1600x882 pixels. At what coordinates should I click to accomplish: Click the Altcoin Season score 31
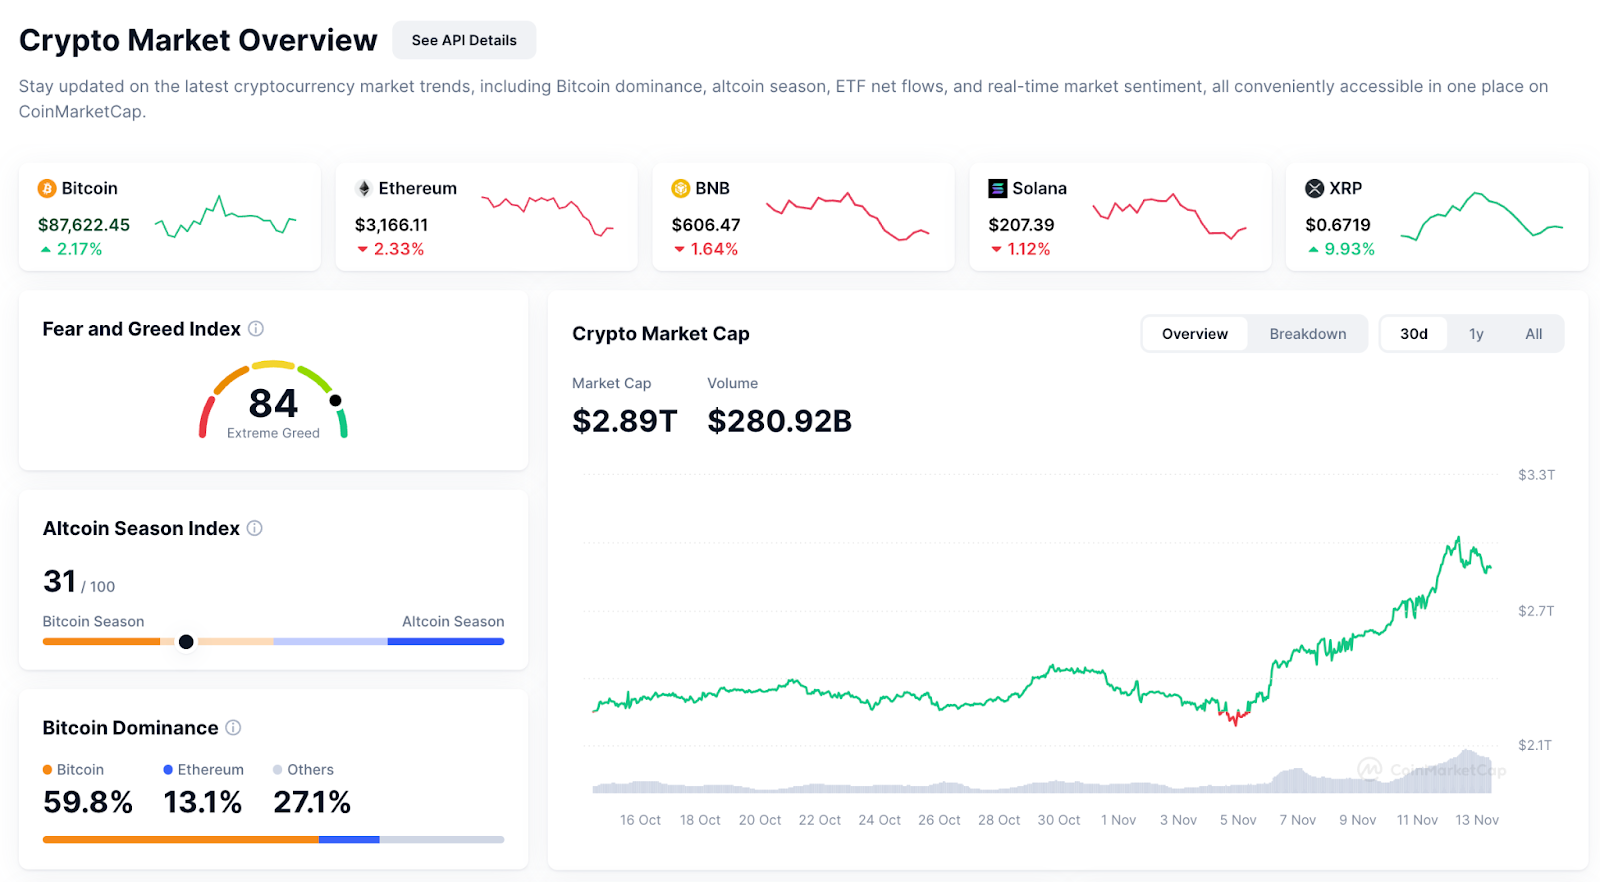pyautogui.click(x=60, y=581)
